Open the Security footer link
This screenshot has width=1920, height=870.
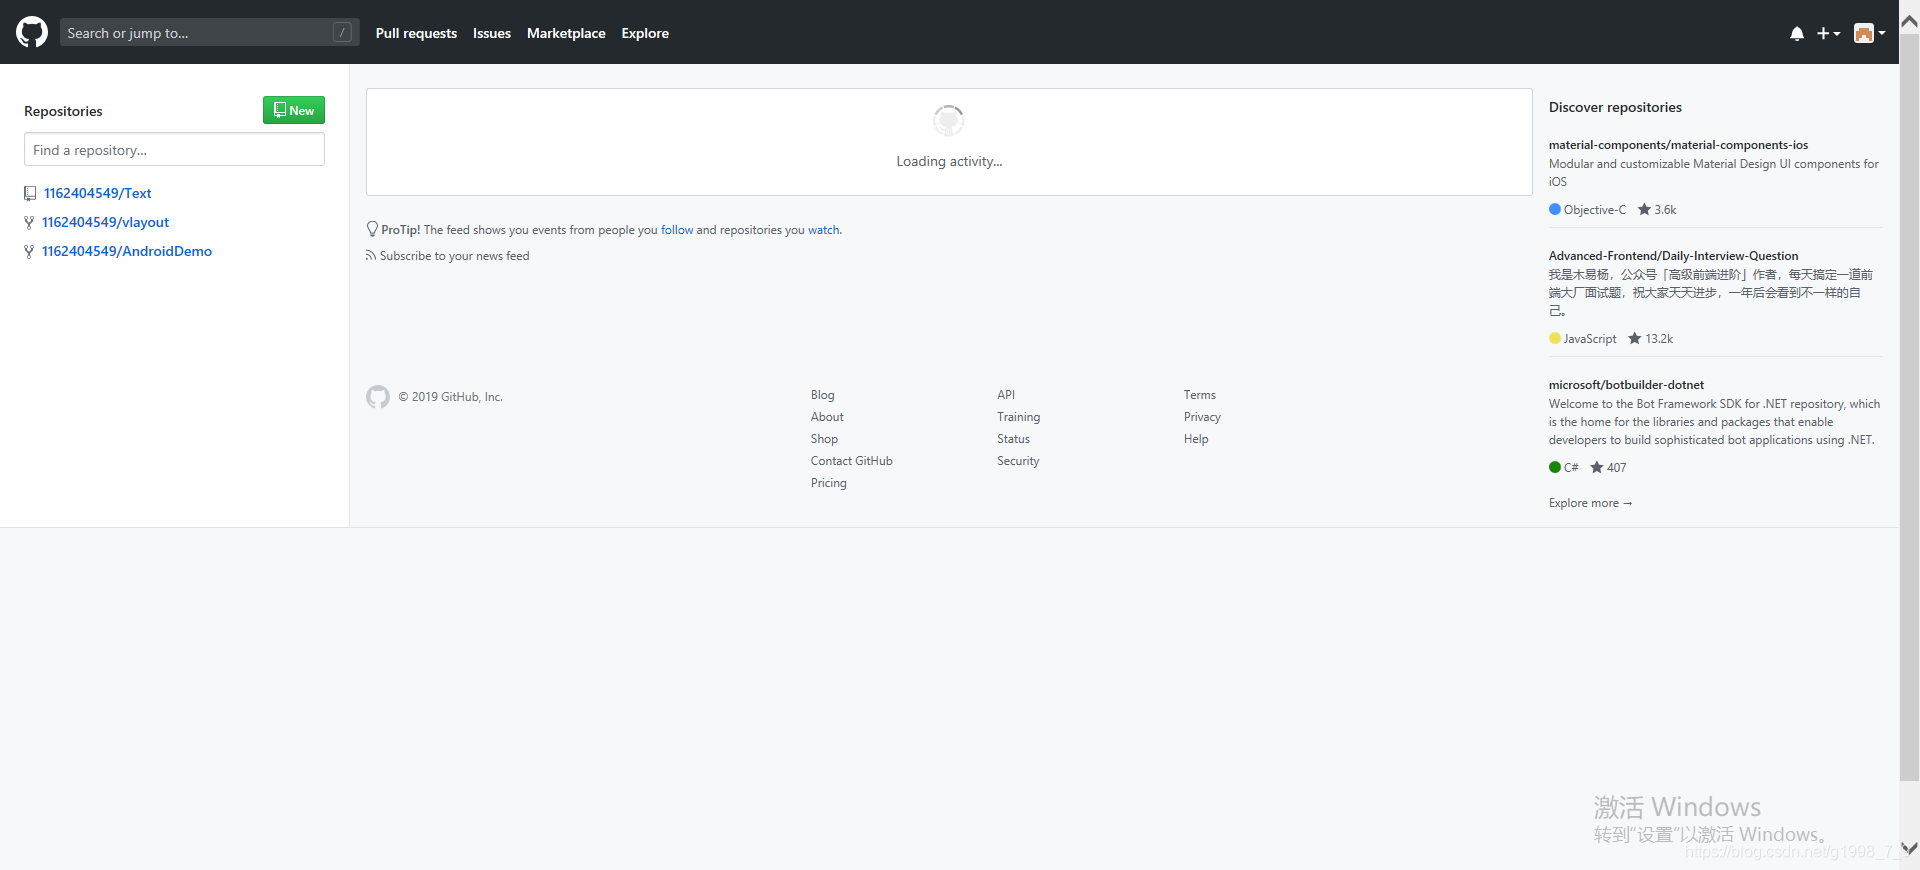pos(1018,461)
